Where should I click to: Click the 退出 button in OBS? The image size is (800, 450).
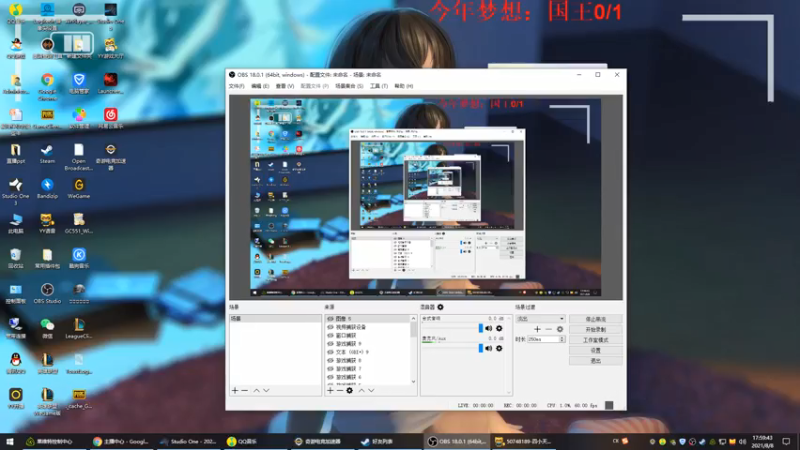coord(595,361)
